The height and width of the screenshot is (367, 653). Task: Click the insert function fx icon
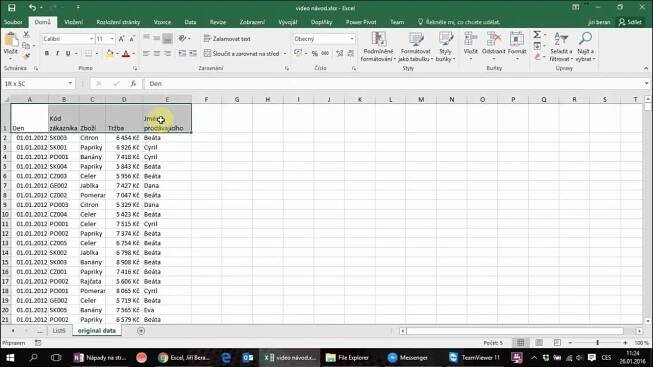click(133, 84)
